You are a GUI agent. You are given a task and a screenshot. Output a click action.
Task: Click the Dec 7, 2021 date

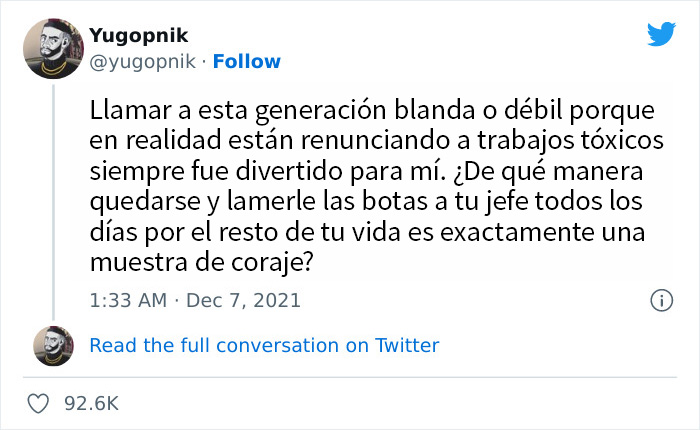pyautogui.click(x=243, y=300)
